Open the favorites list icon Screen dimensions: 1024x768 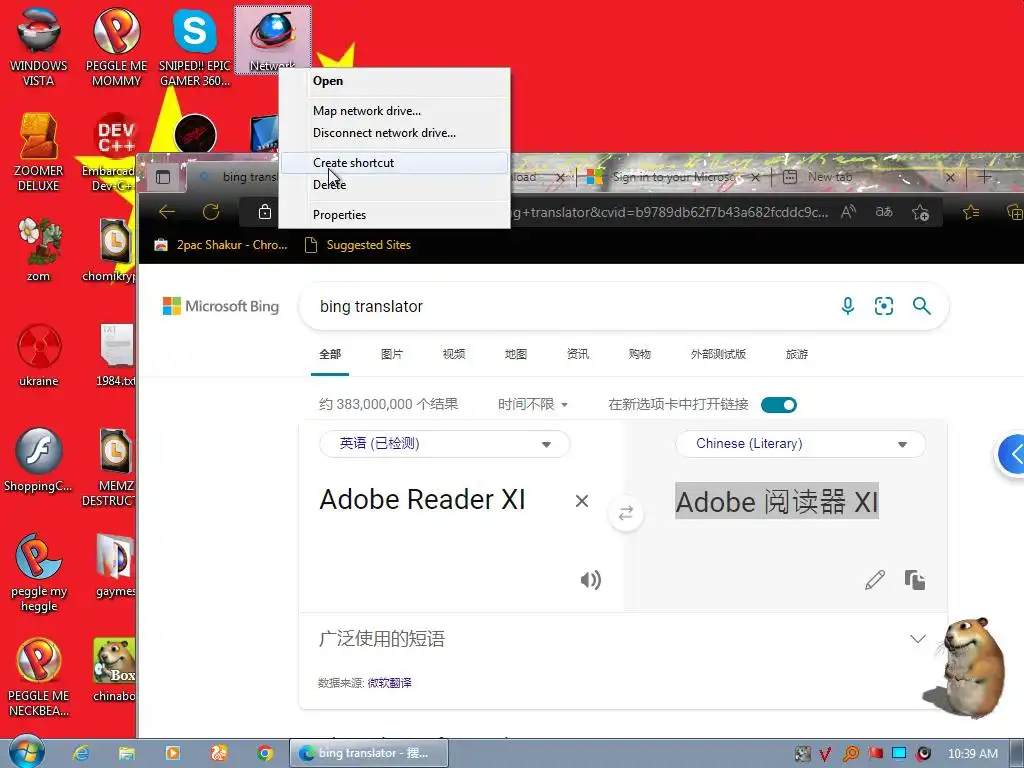coord(971,212)
